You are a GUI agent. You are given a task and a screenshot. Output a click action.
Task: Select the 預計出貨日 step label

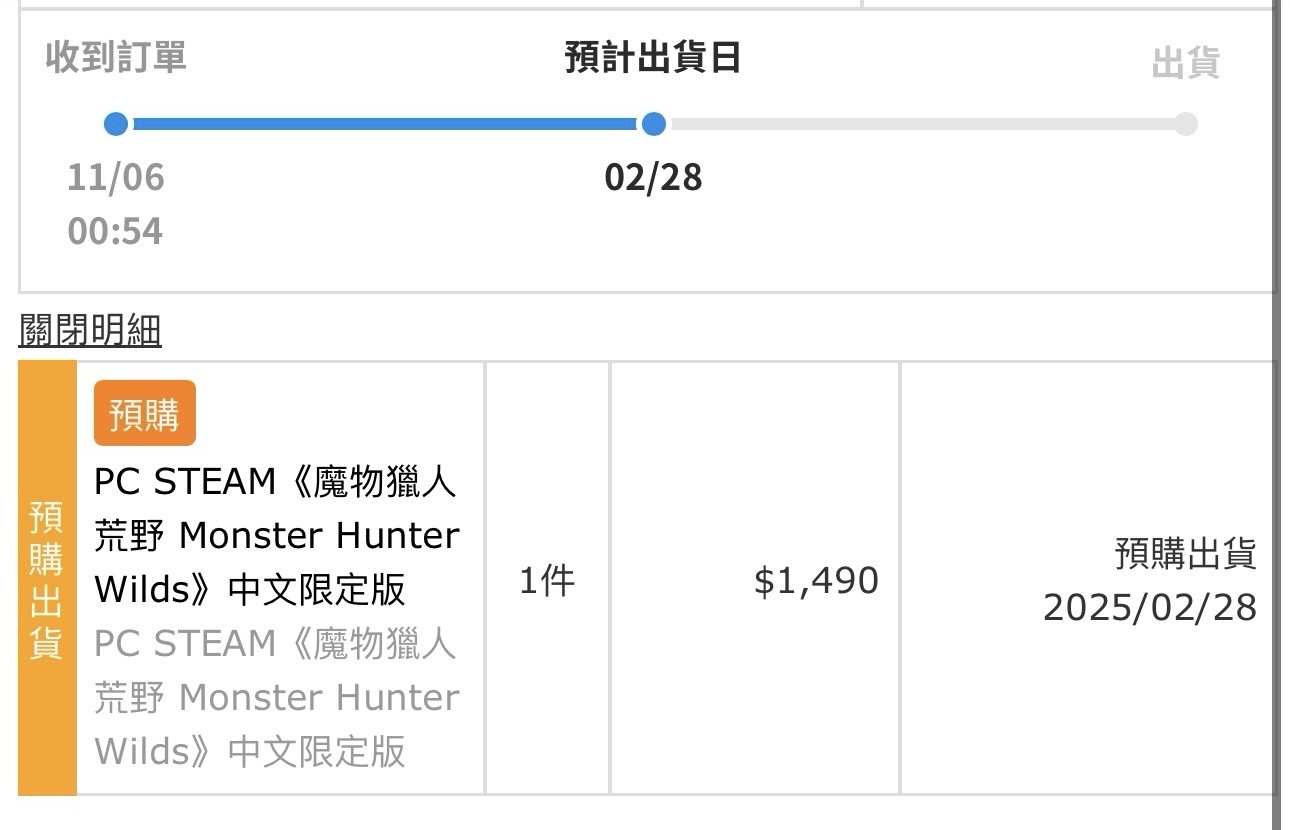point(652,57)
